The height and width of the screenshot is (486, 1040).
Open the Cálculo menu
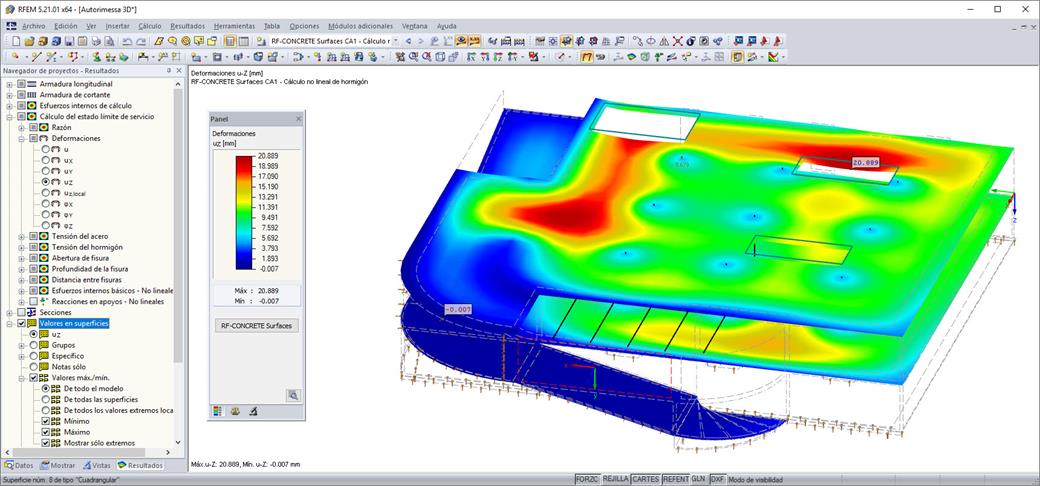[x=150, y=26]
